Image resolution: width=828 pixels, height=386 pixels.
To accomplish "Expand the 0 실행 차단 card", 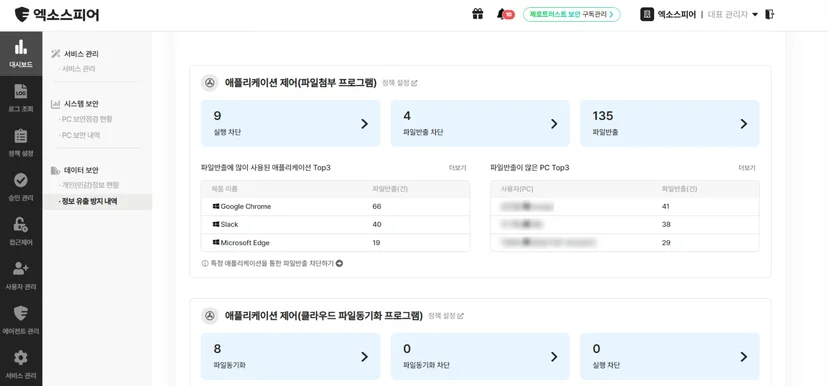I will (x=670, y=356).
